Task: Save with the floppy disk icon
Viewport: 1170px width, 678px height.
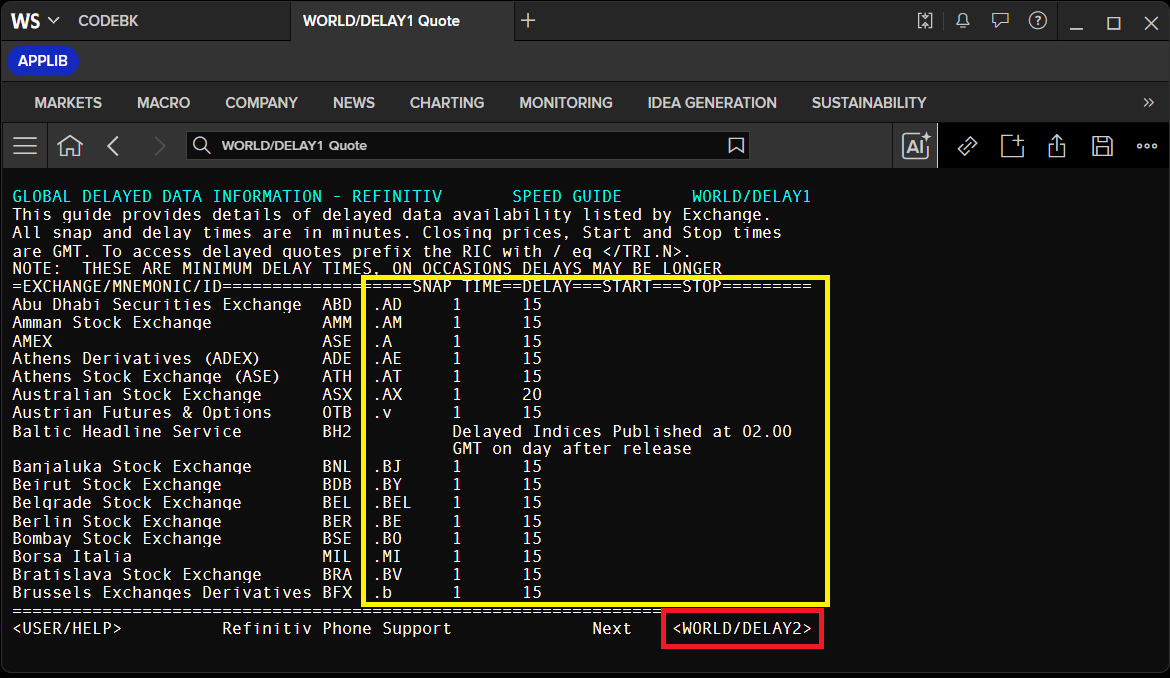Action: tap(1102, 145)
